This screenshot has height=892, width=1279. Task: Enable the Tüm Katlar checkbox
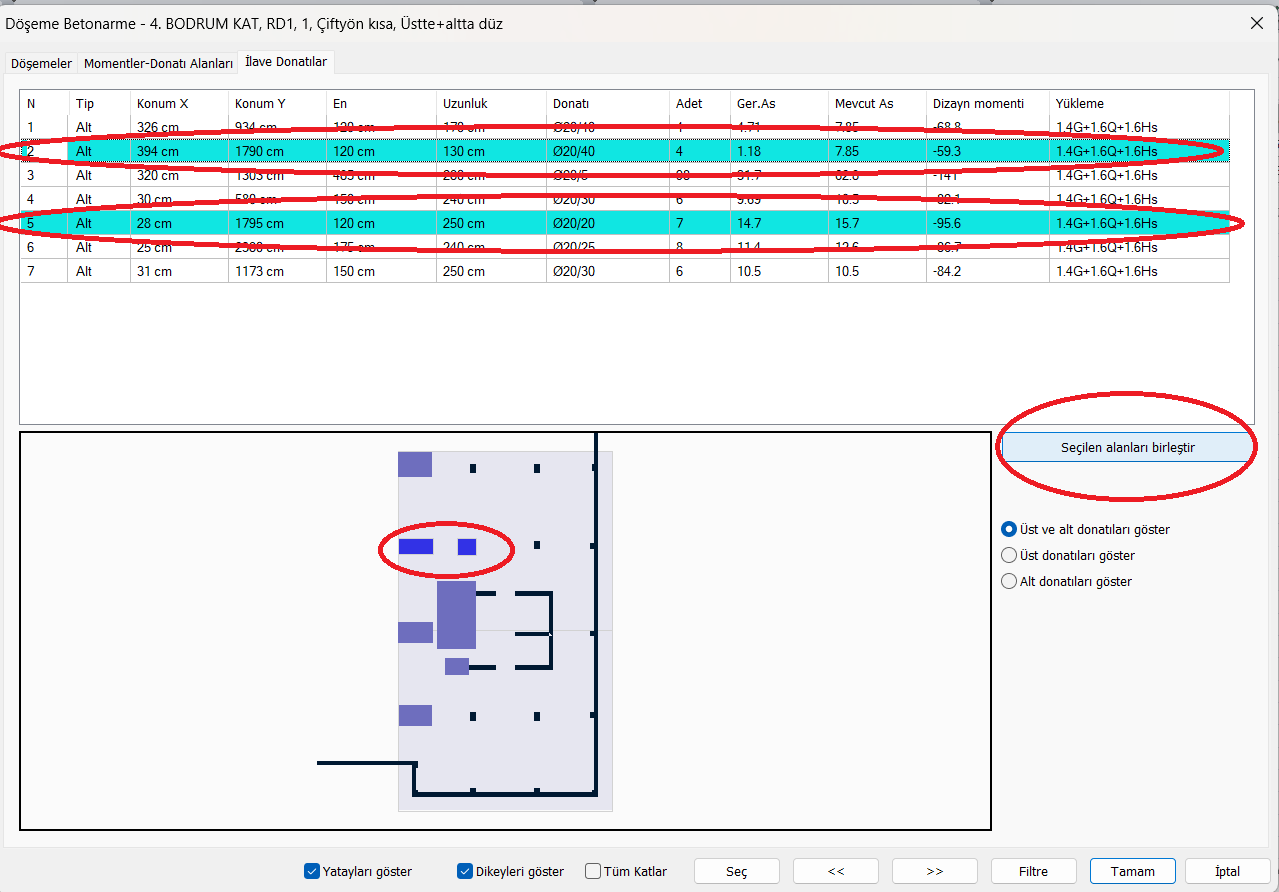pos(593,871)
